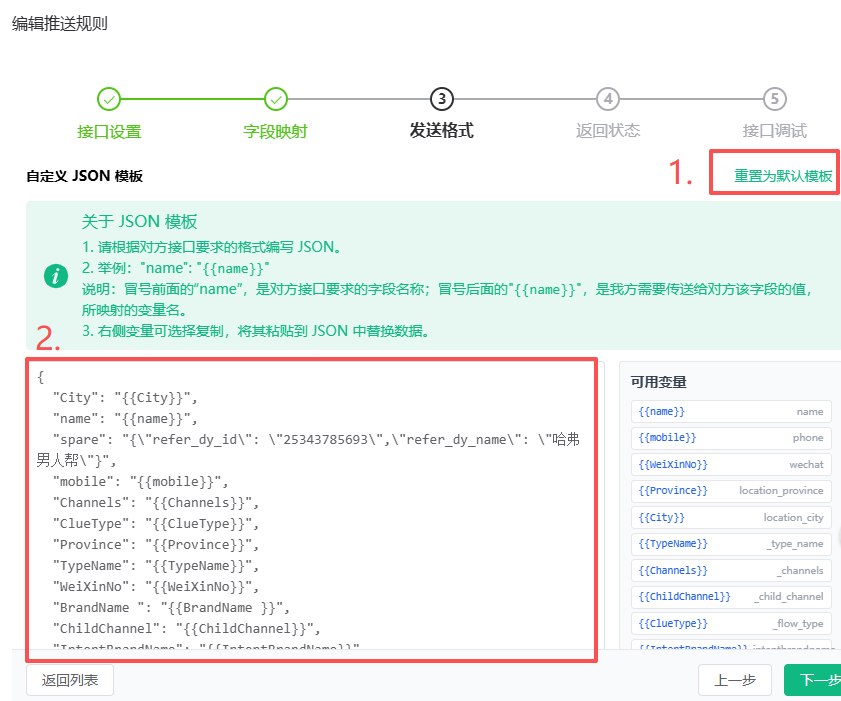Click the "mobile" line in JSON editor

141,482
